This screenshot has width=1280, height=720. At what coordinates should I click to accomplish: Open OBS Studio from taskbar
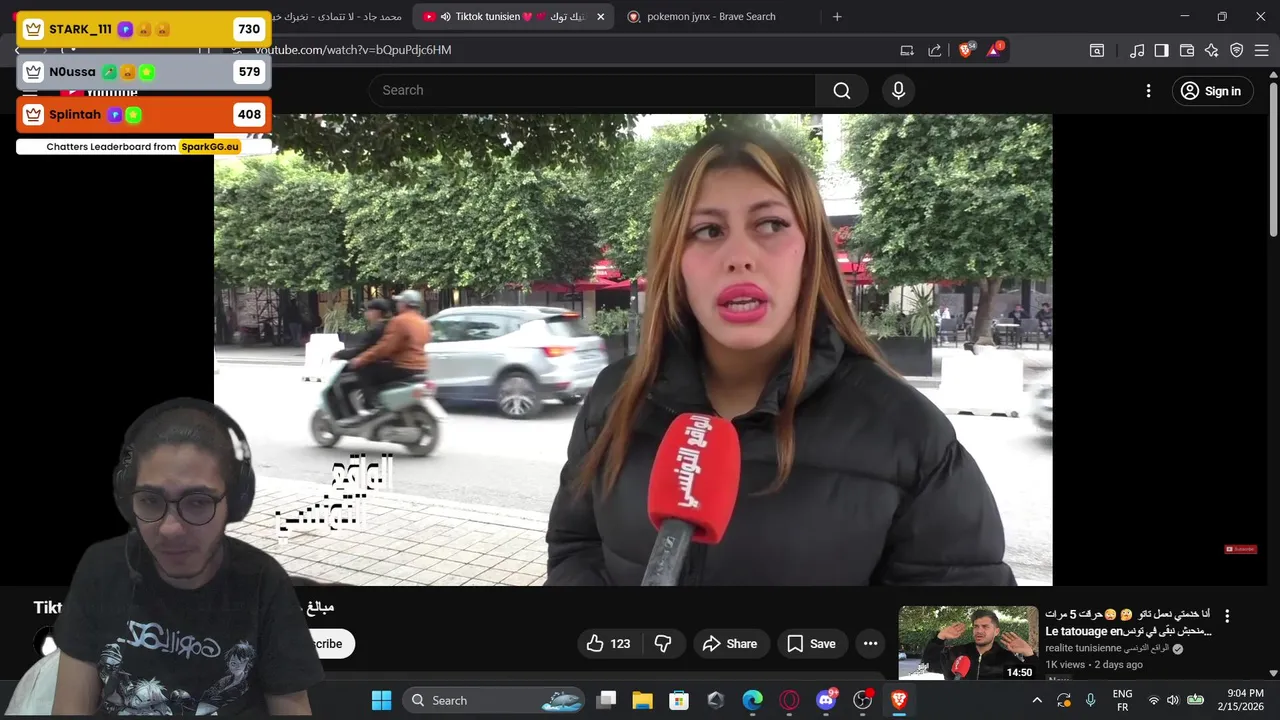tap(862, 700)
